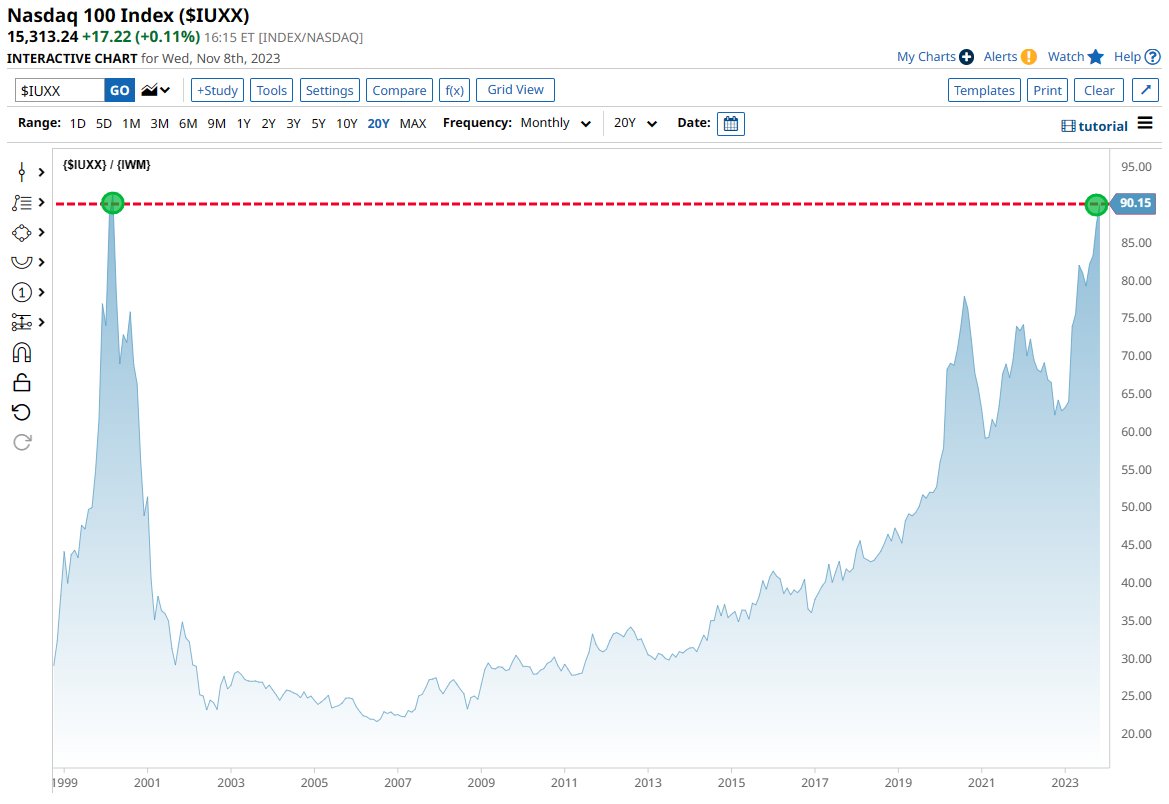Image resolution: width=1169 pixels, height=804 pixels.
Task: Click the Help question mark icon
Action: [x=1153, y=57]
